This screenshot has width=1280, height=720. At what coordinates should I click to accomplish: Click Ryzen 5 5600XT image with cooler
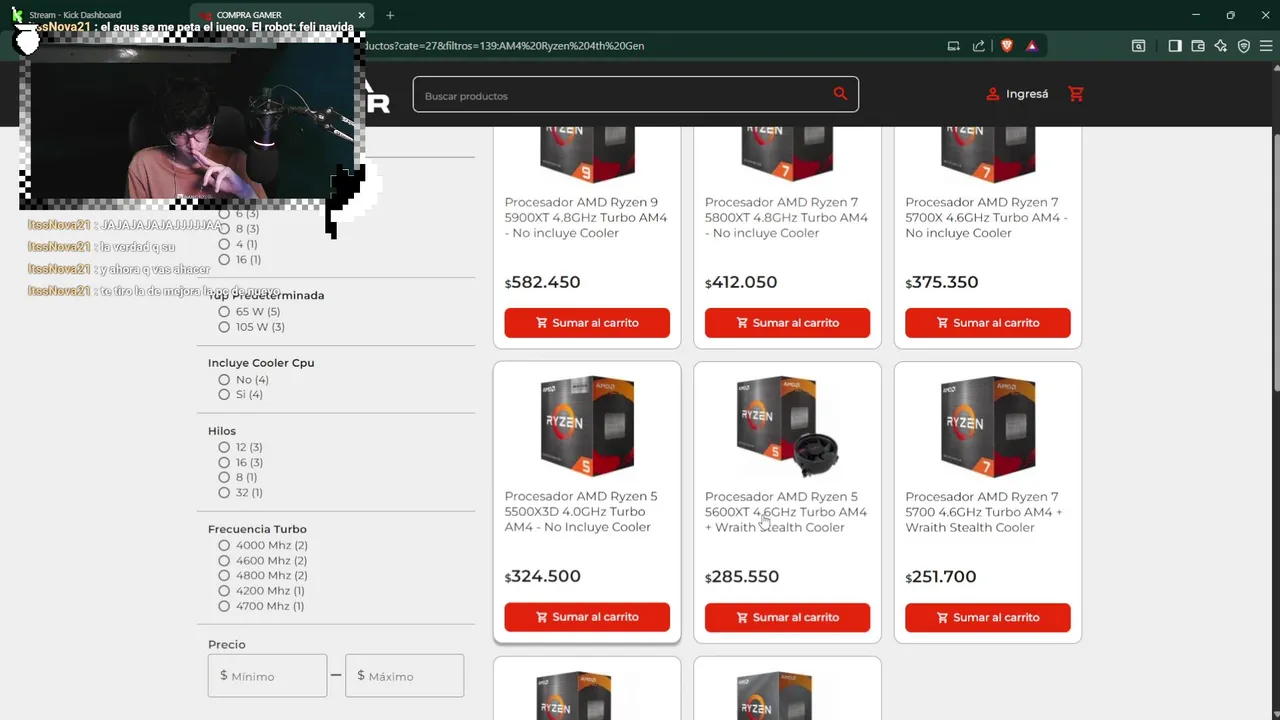click(787, 425)
